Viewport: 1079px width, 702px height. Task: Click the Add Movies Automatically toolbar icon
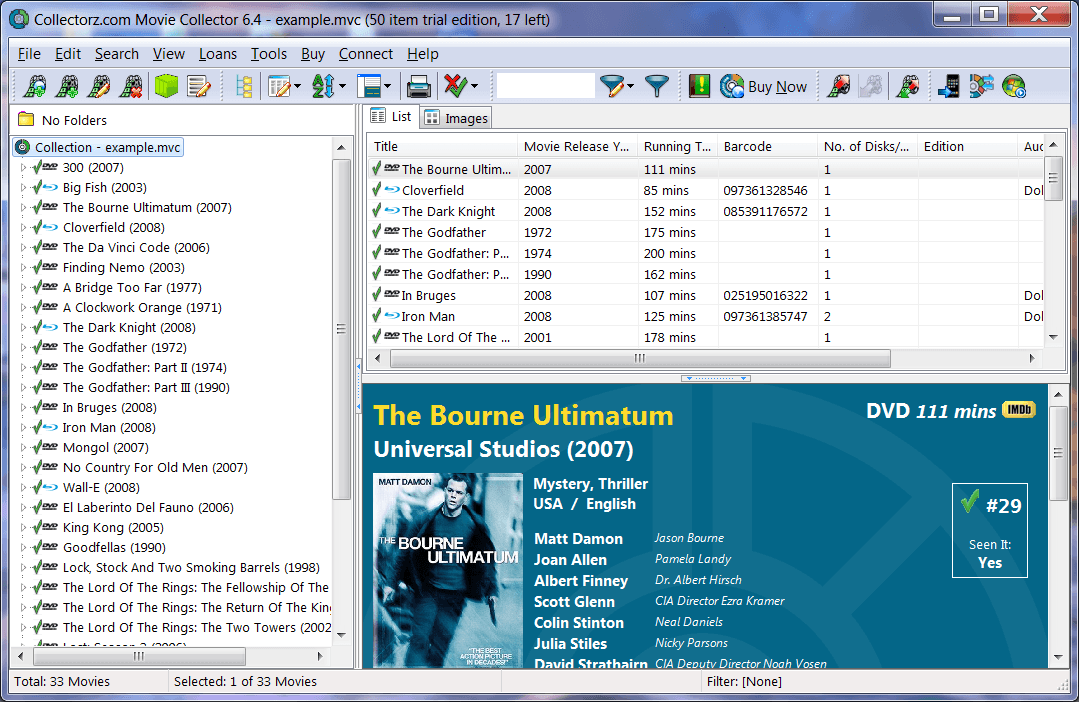[x=35, y=87]
